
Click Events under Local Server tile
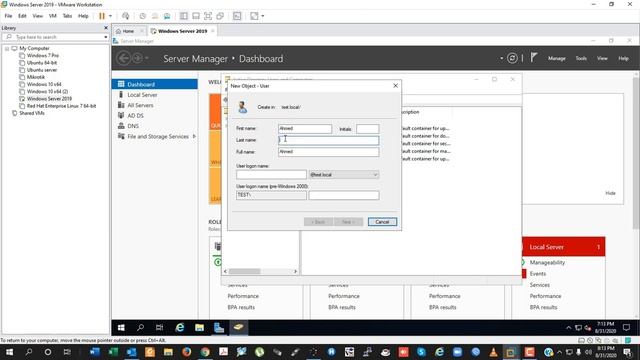coord(538,274)
